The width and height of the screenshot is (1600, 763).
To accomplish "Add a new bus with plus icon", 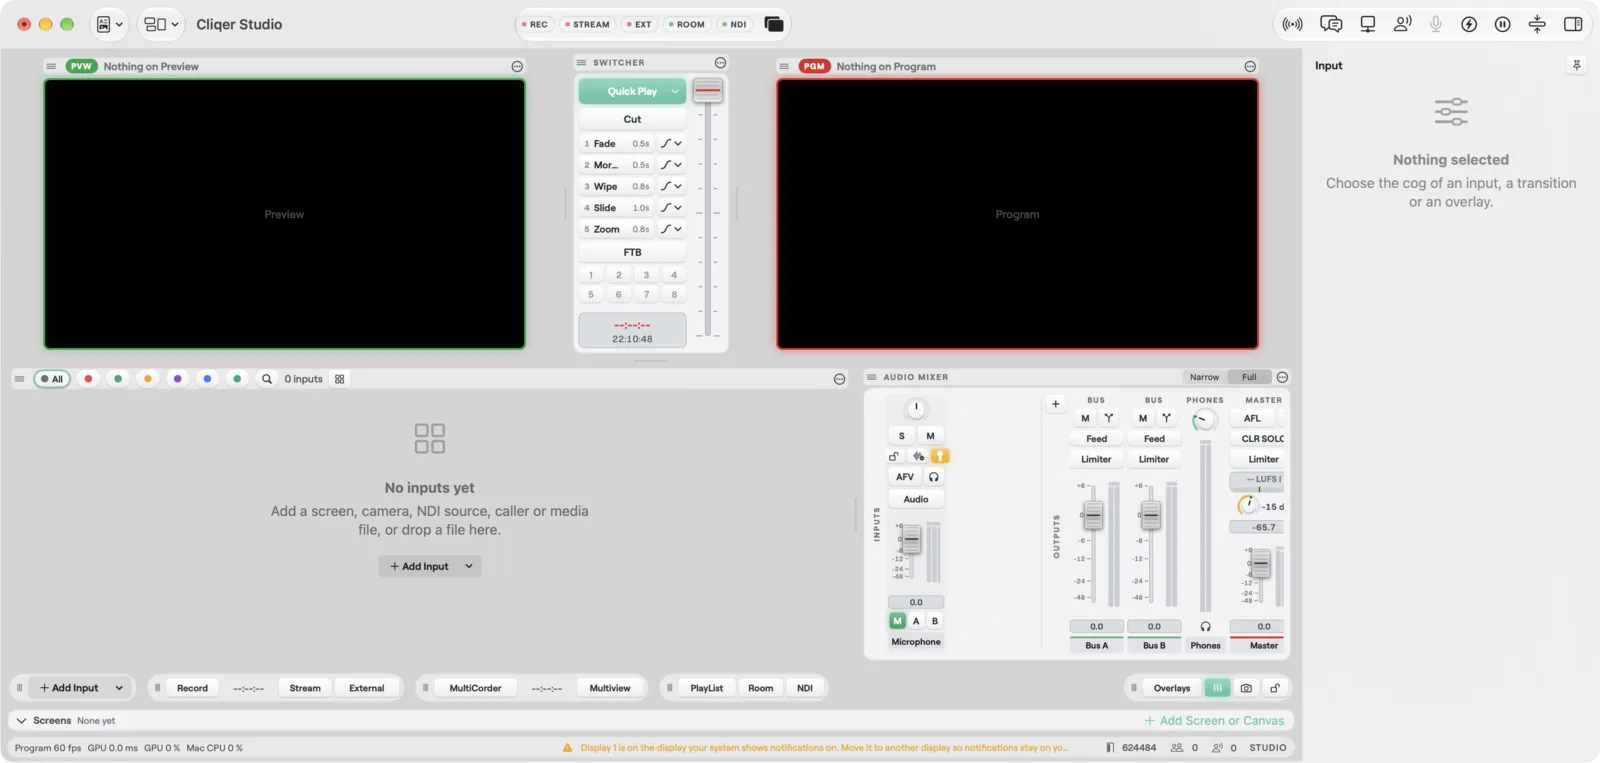I will click(1055, 404).
